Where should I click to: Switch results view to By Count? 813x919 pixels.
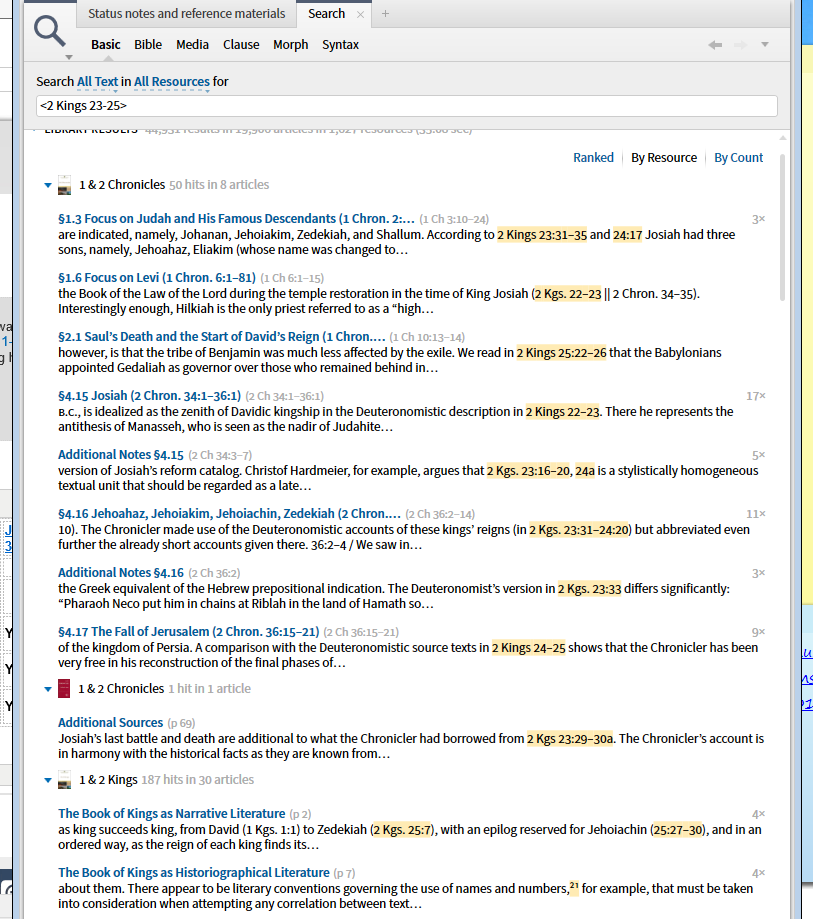[738, 158]
